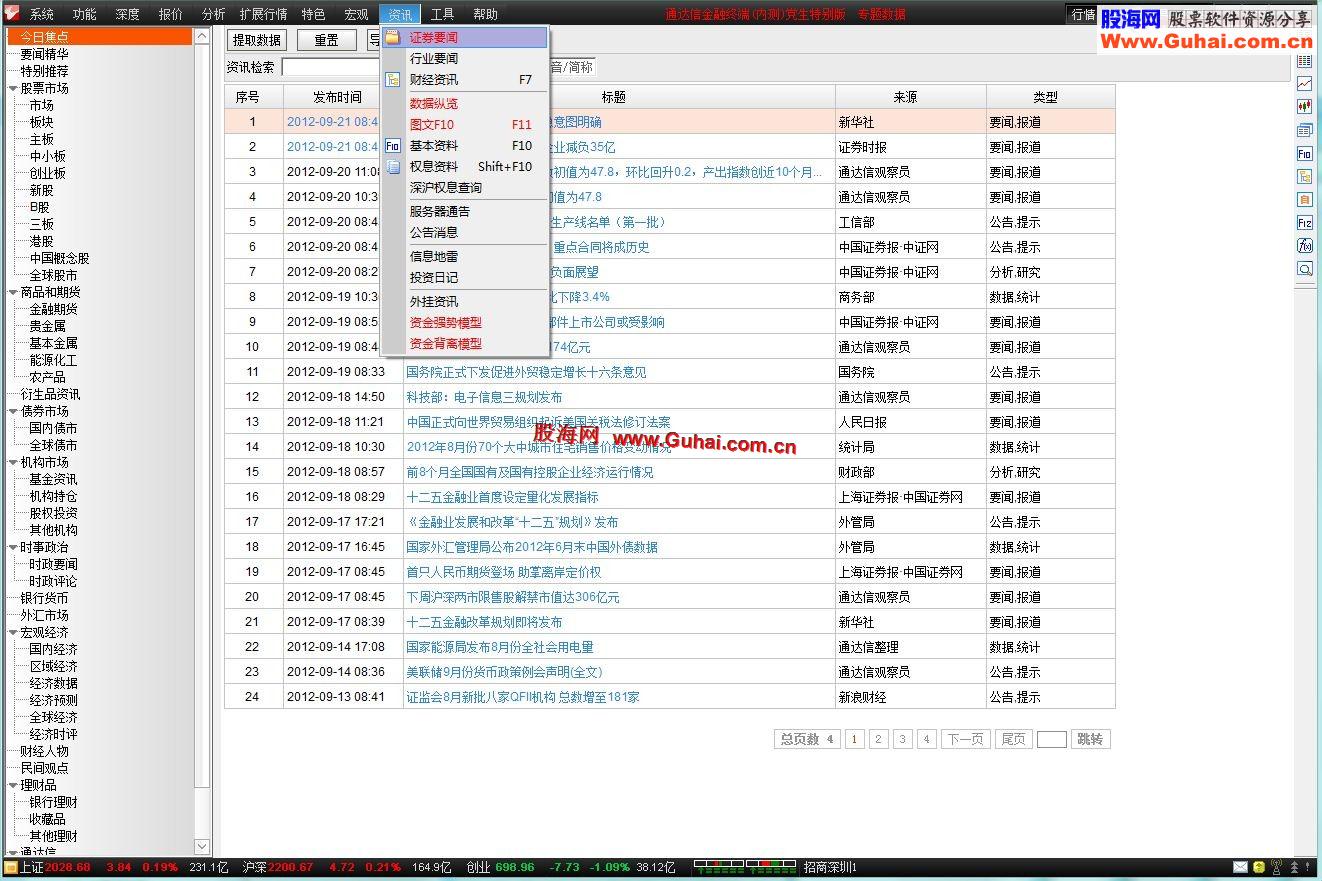Viewport: 1322px width, 881px height.
Task: Click the mail envelope icon in status bar
Action: click(x=1241, y=867)
